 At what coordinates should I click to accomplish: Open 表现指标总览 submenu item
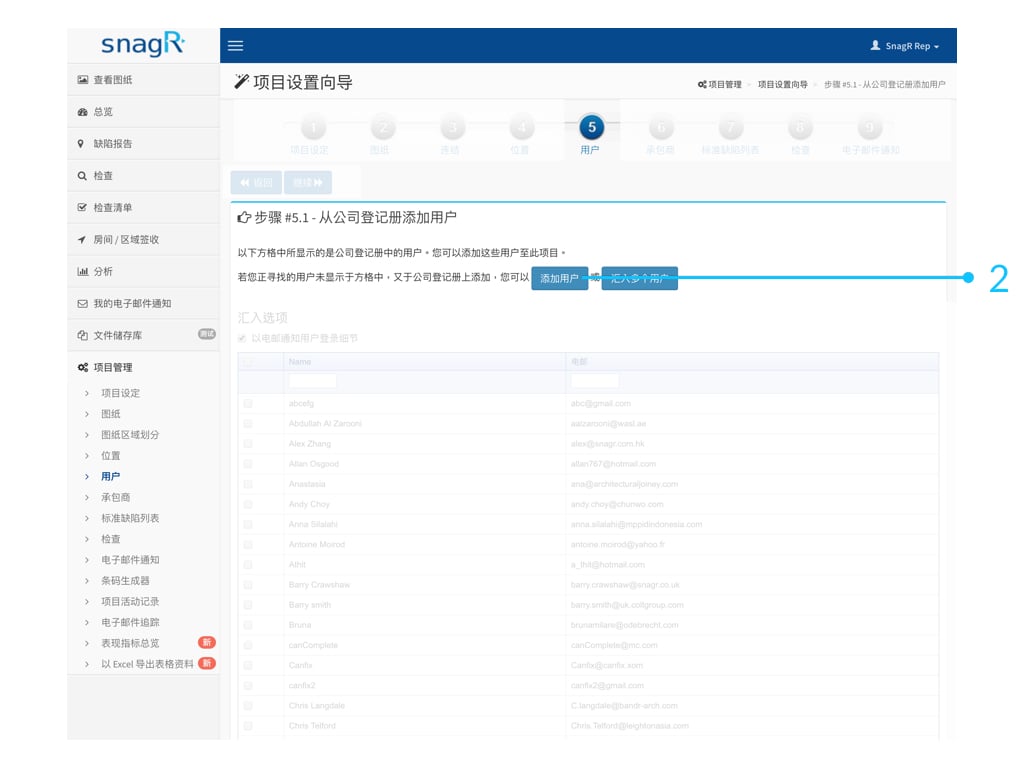coord(130,643)
